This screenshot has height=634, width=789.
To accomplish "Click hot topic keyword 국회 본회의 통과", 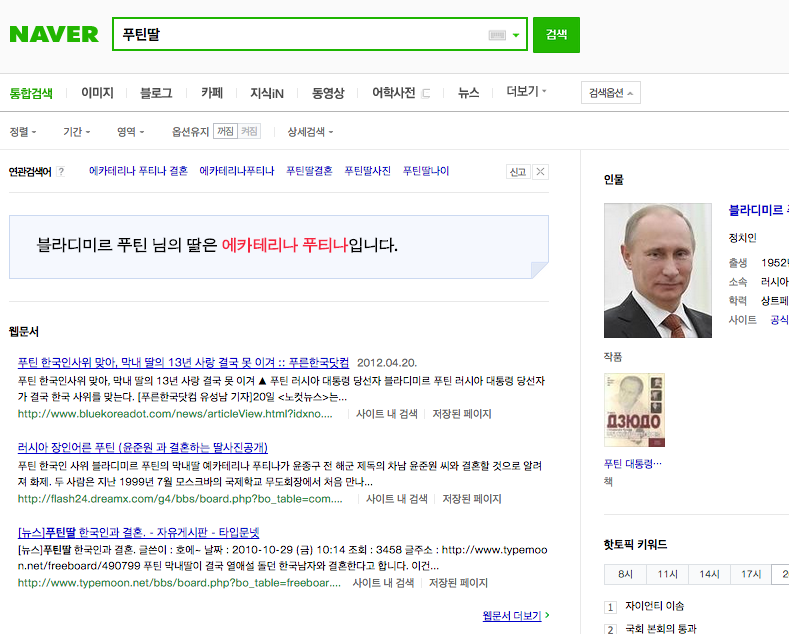I will (x=661, y=628).
